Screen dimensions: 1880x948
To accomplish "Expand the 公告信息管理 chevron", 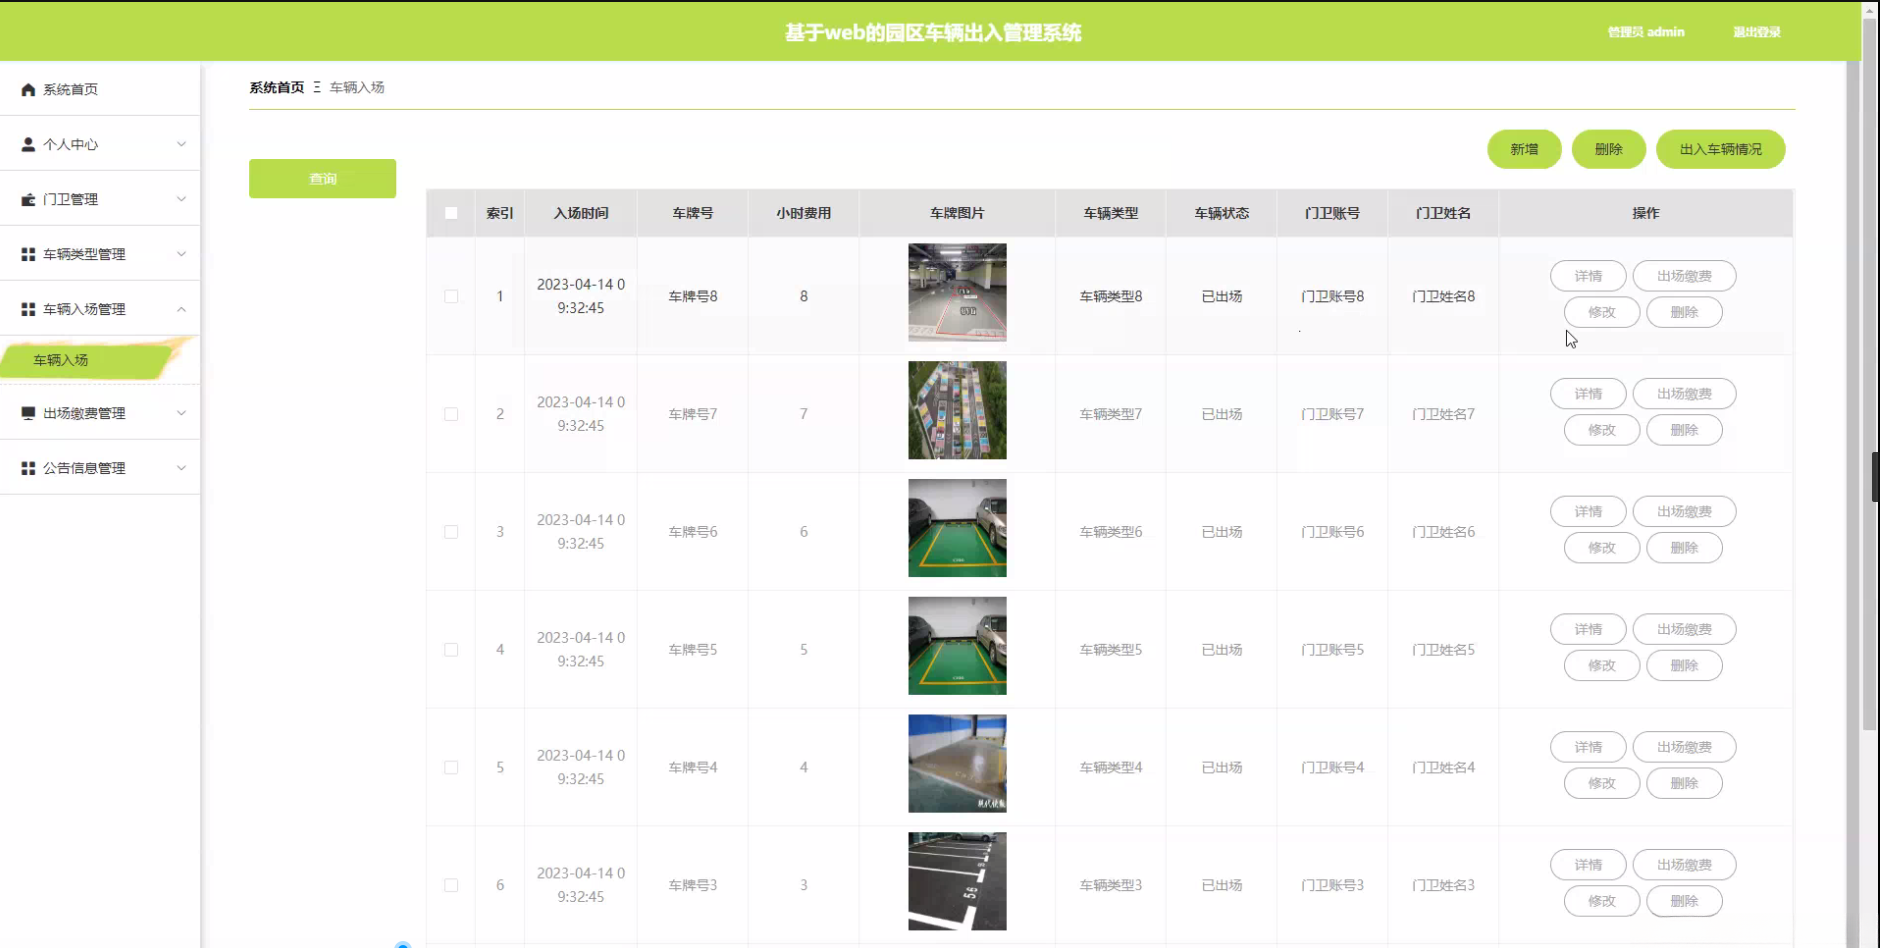I will (181, 468).
